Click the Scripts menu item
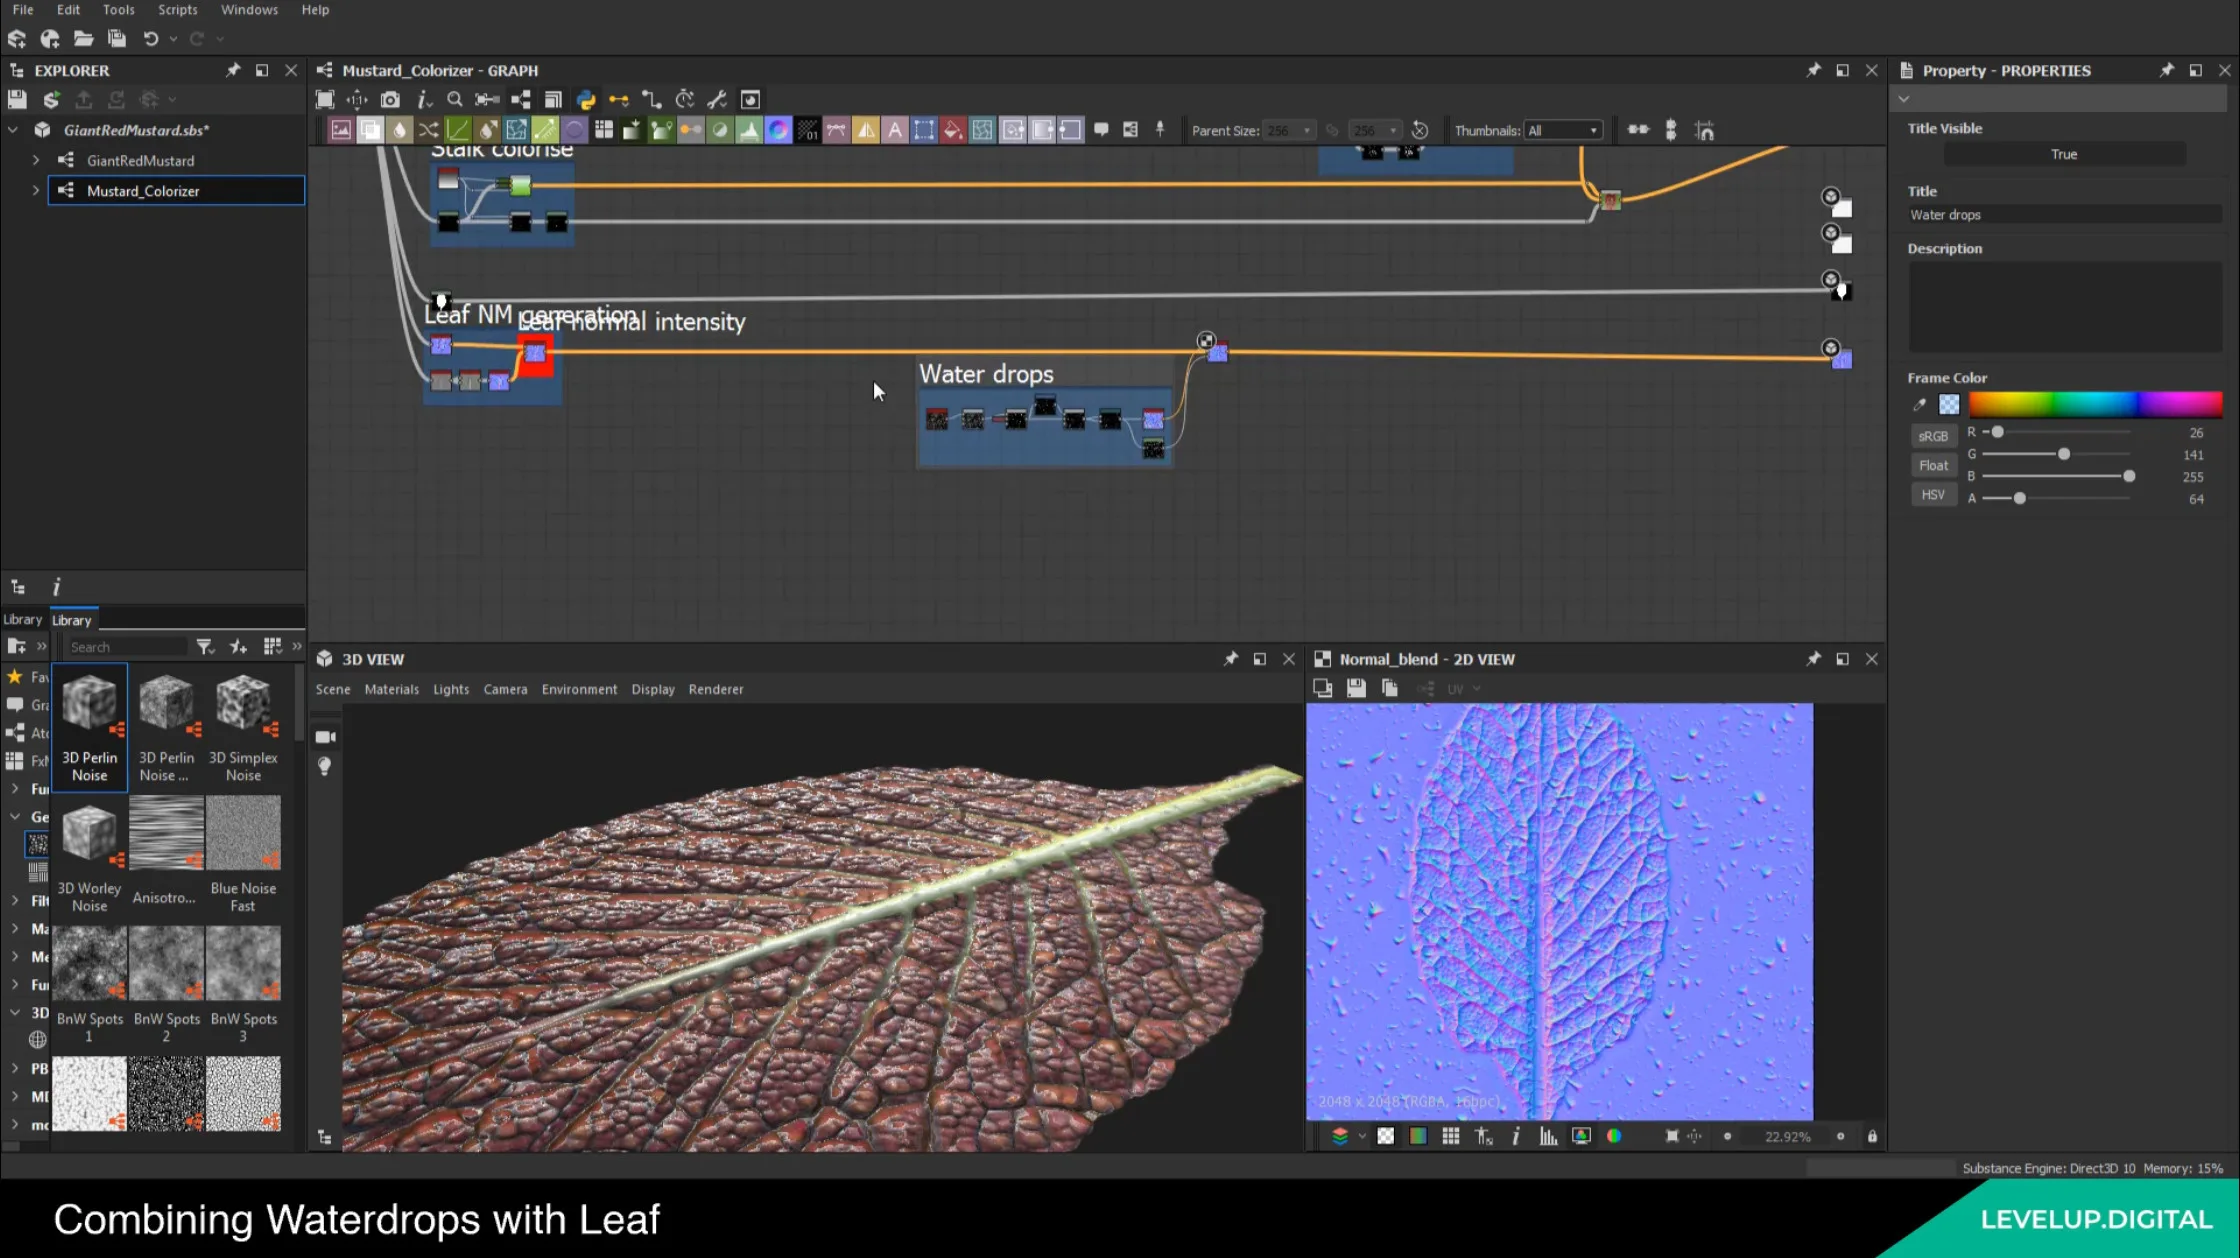This screenshot has height=1258, width=2240. pyautogui.click(x=174, y=8)
